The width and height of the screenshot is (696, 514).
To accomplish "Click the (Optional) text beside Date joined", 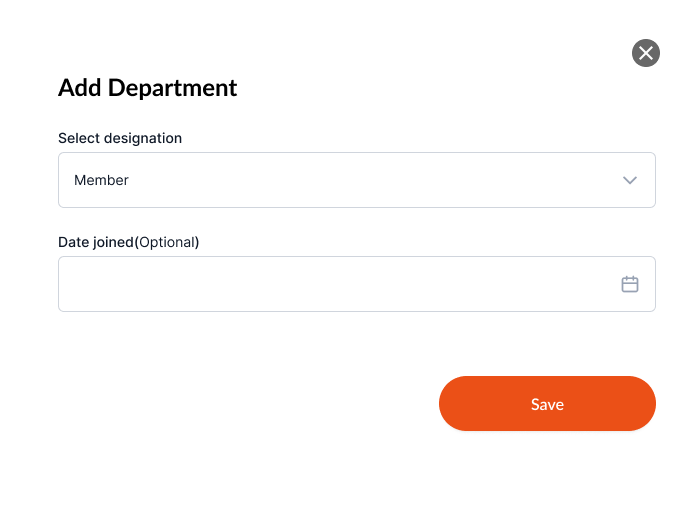I will [x=167, y=242].
